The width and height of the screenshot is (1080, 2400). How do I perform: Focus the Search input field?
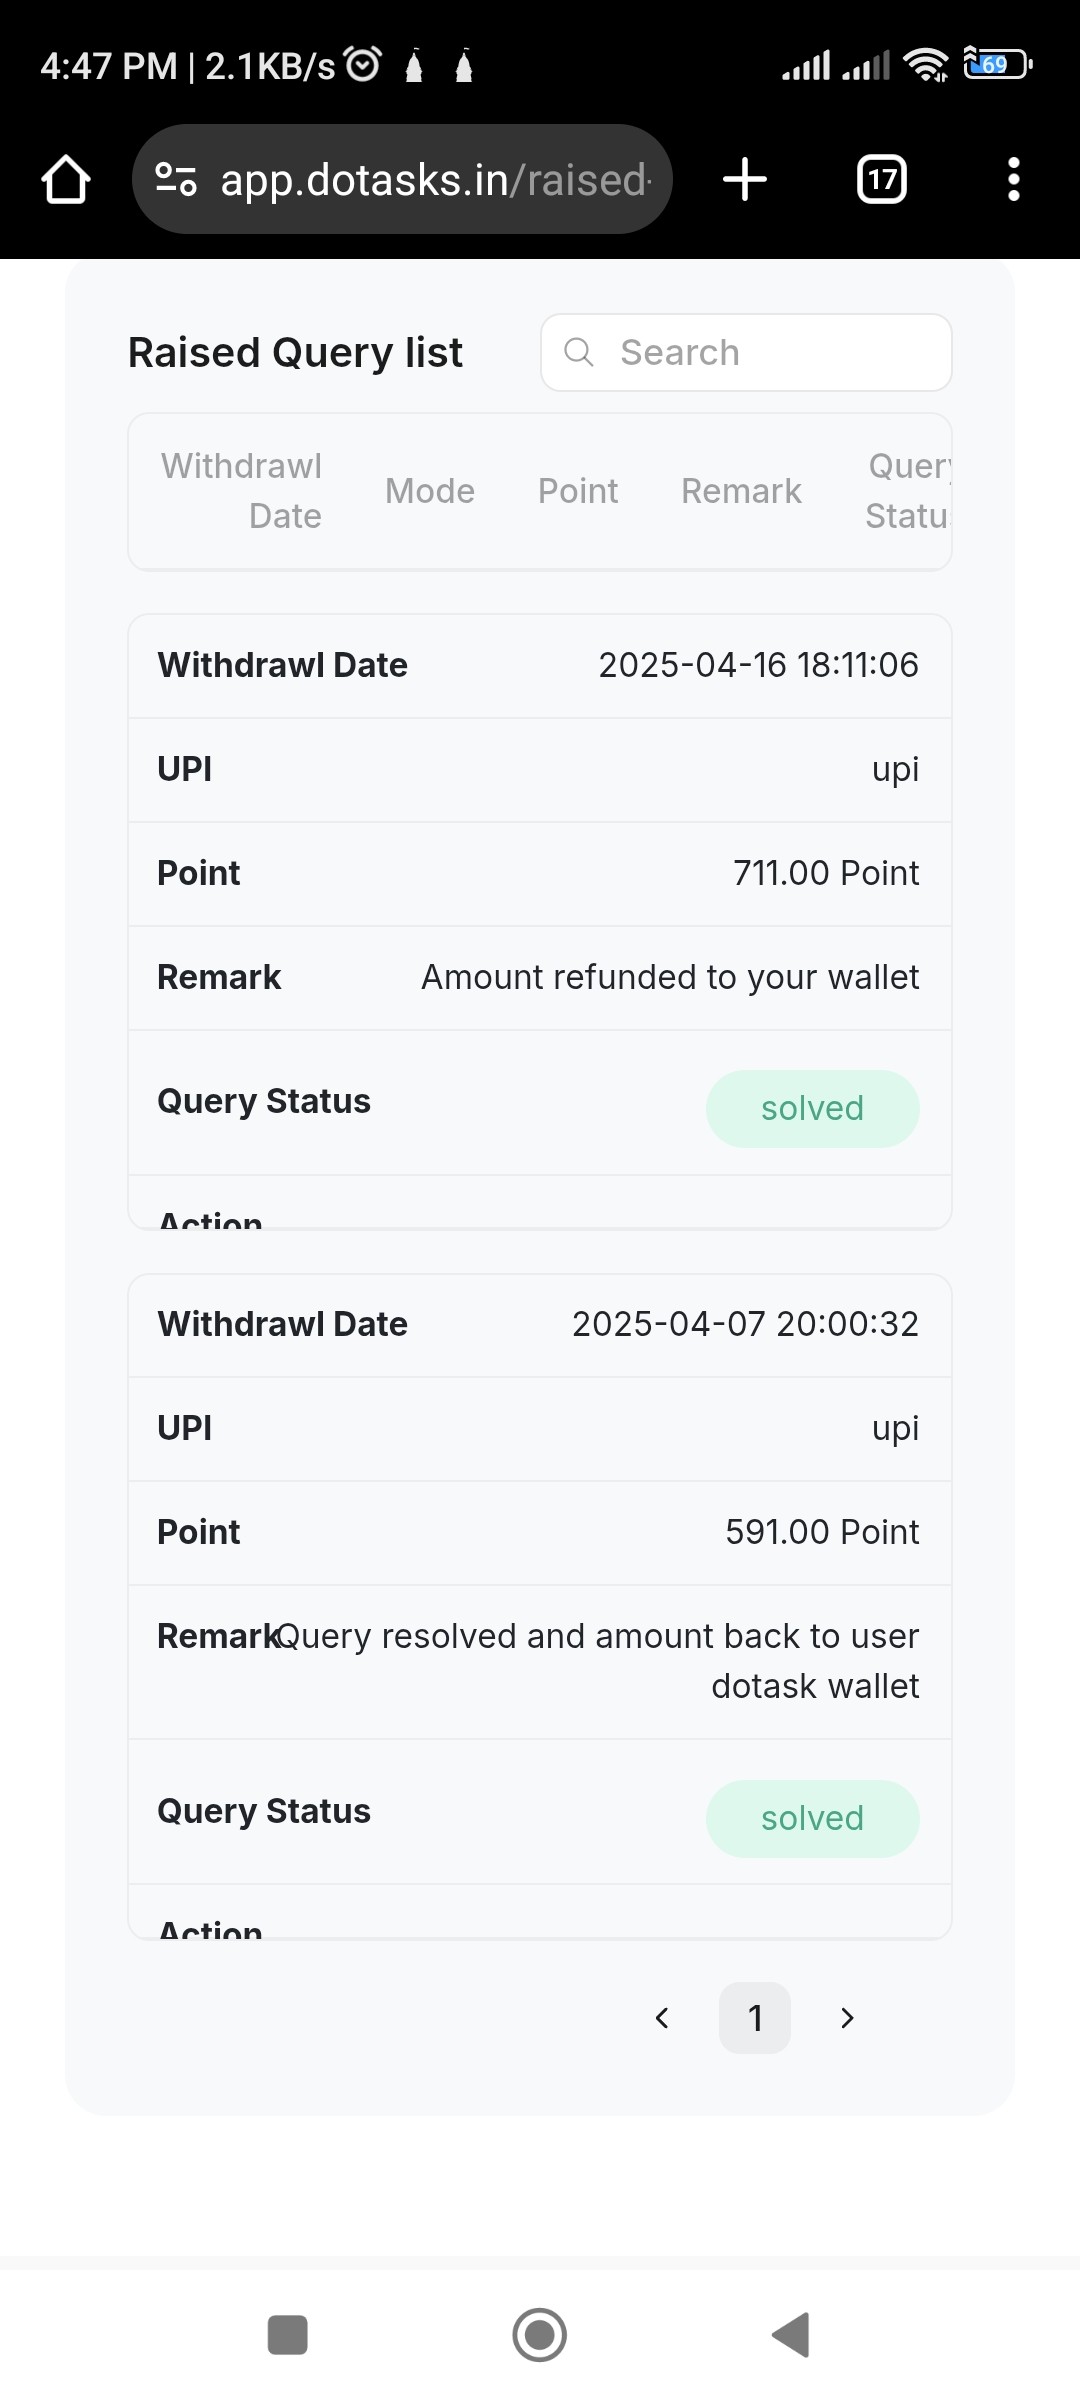tap(746, 352)
